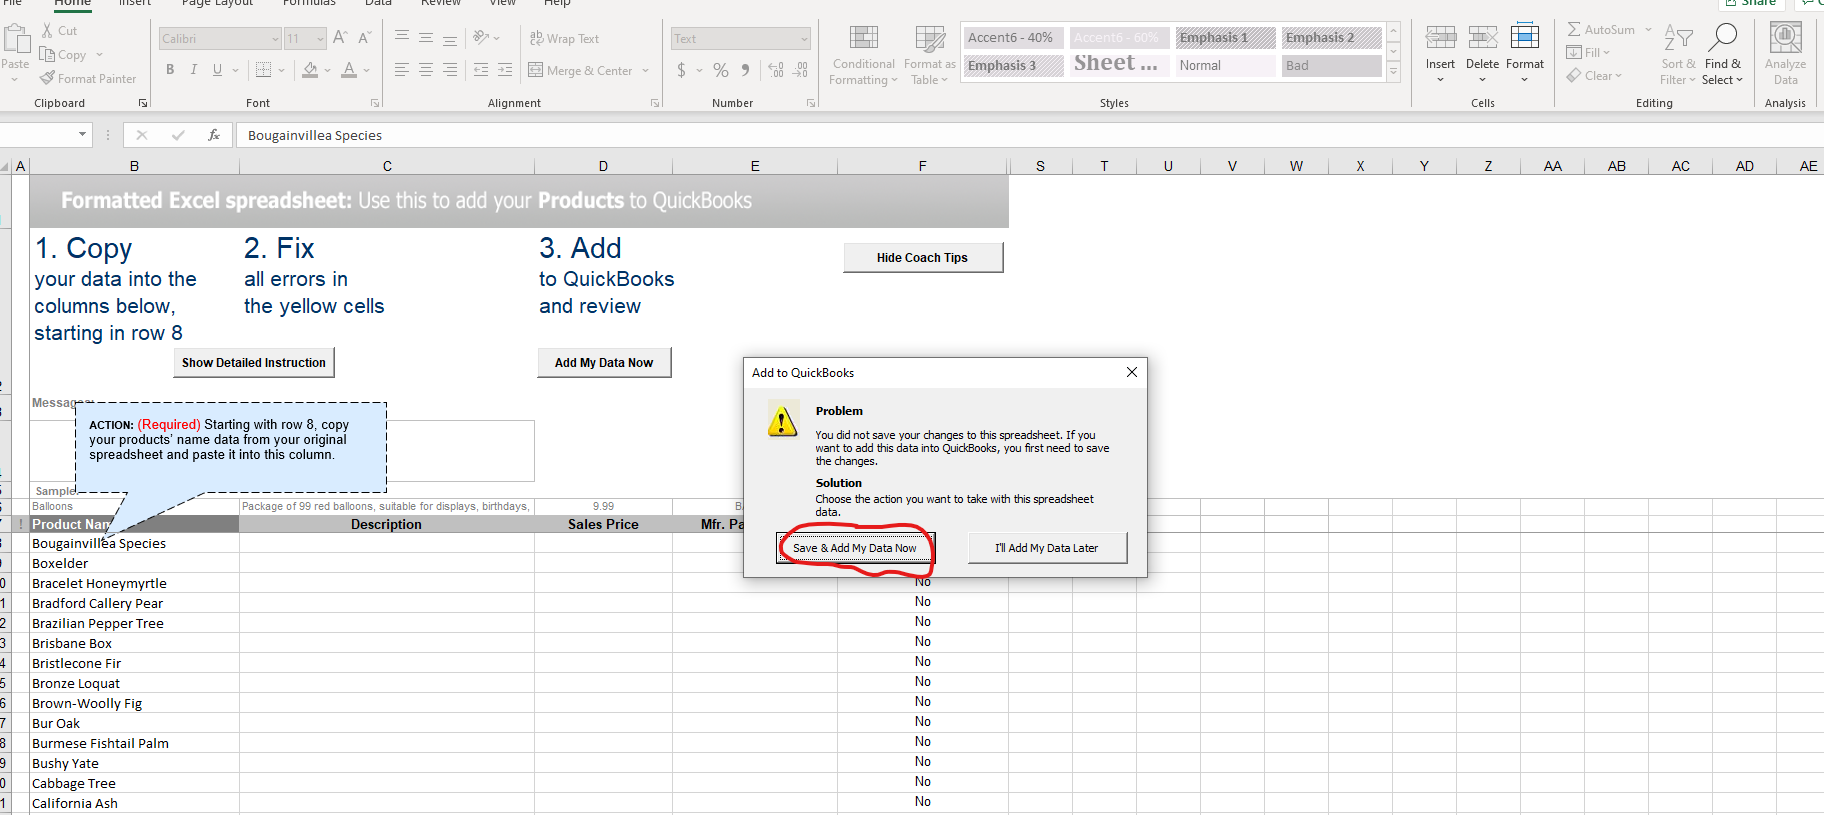
Task: Expand the cell Styles gallery
Action: click(x=1393, y=73)
